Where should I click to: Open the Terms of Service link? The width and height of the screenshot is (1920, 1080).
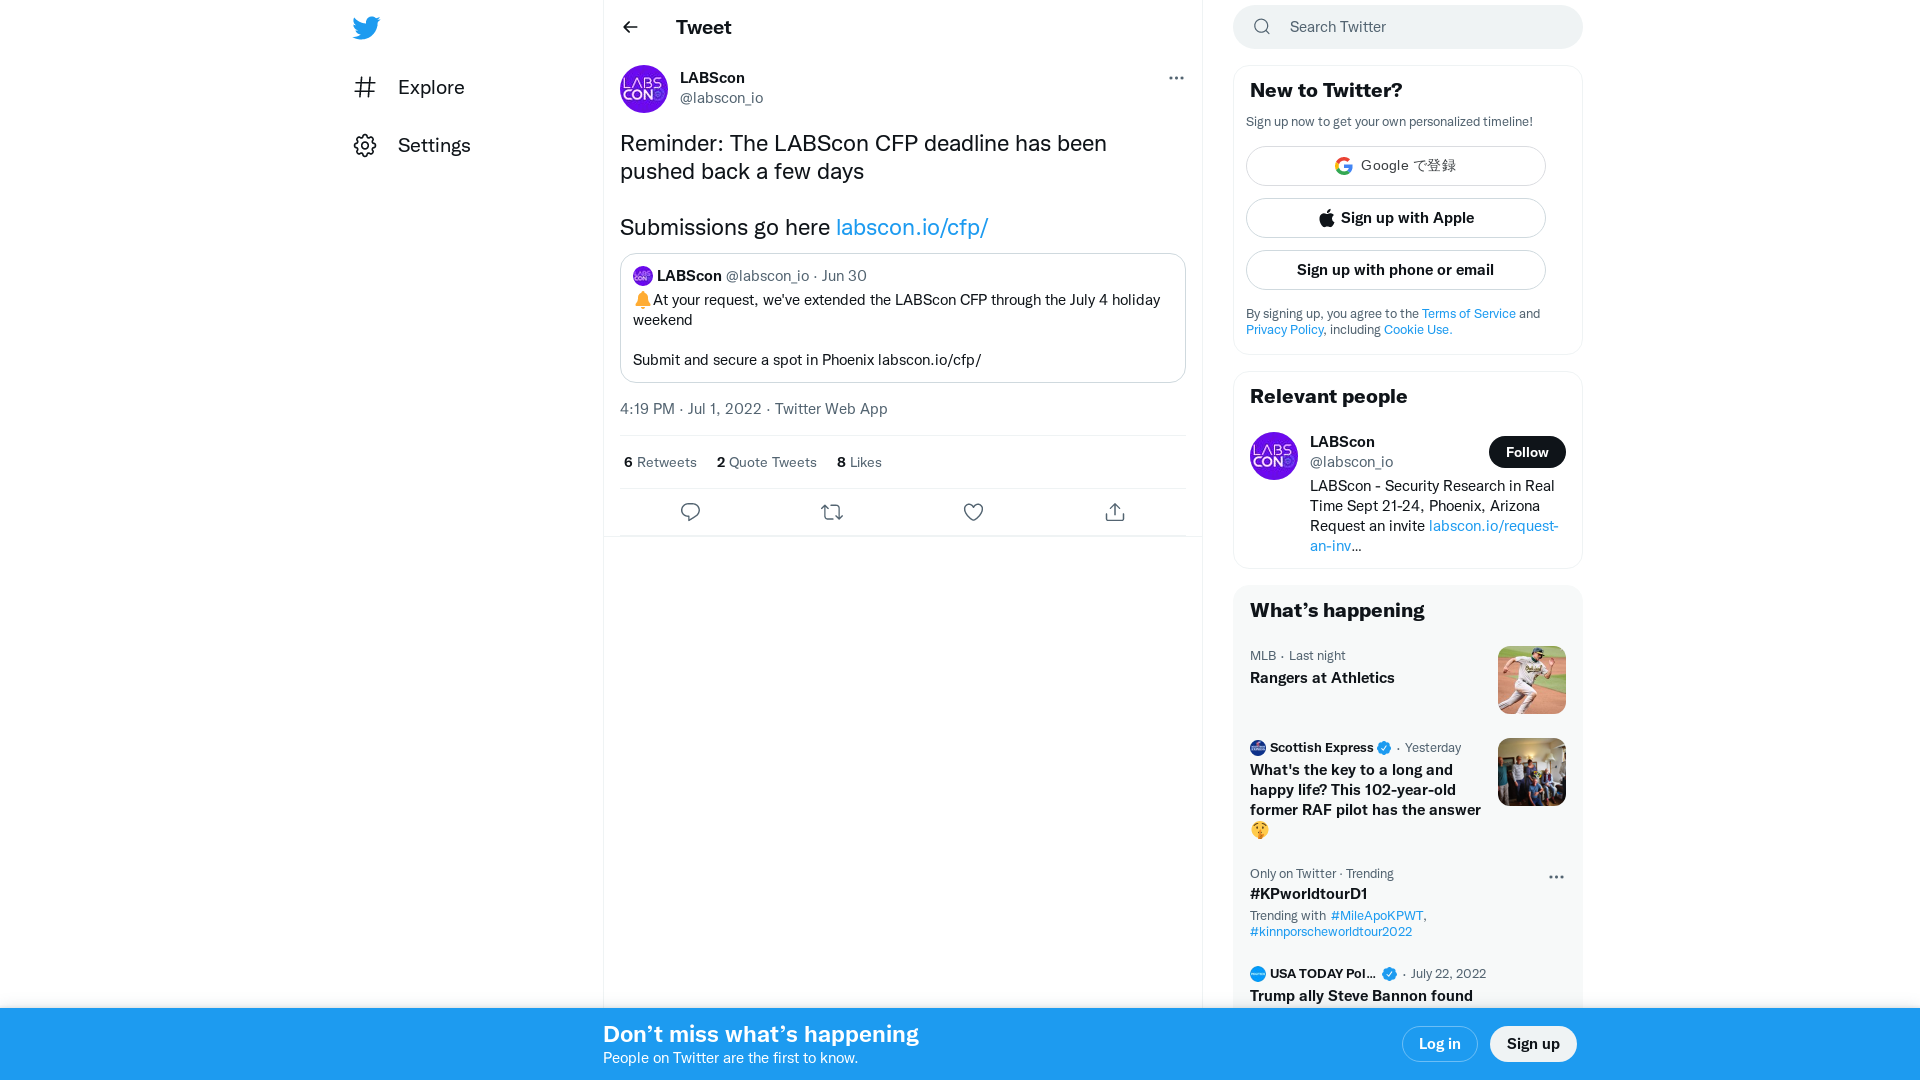[x=1468, y=314]
